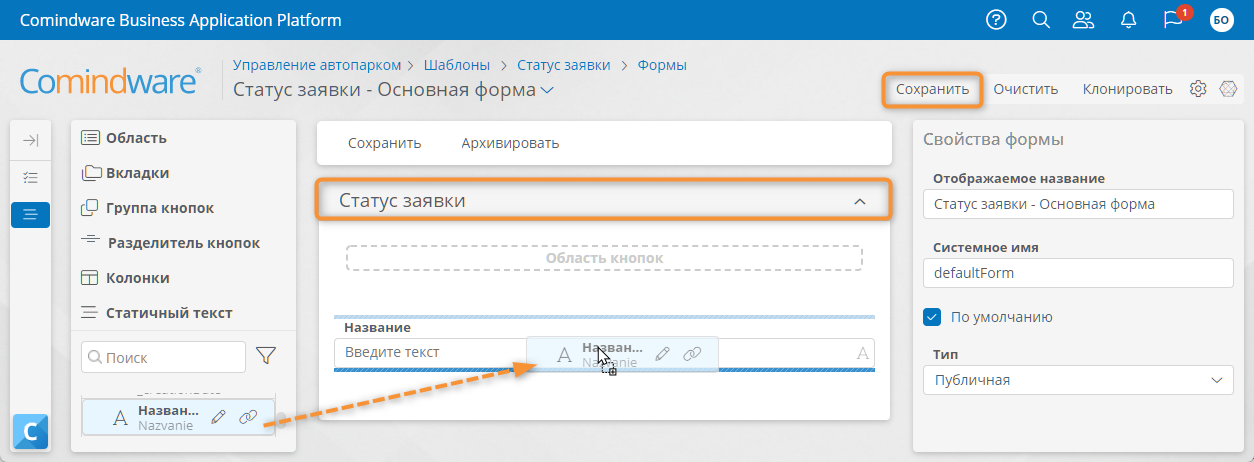
Task: Open the messages flag with red badge
Action: (x=1175, y=19)
